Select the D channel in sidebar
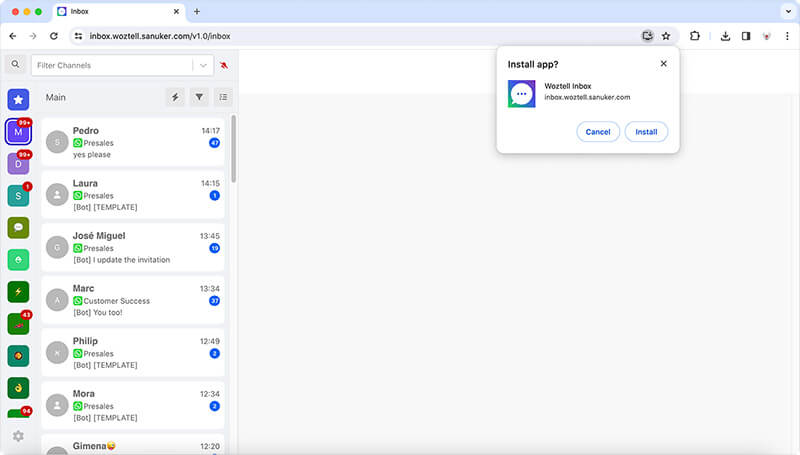Screen dimensions: 800x455 (x=18, y=164)
